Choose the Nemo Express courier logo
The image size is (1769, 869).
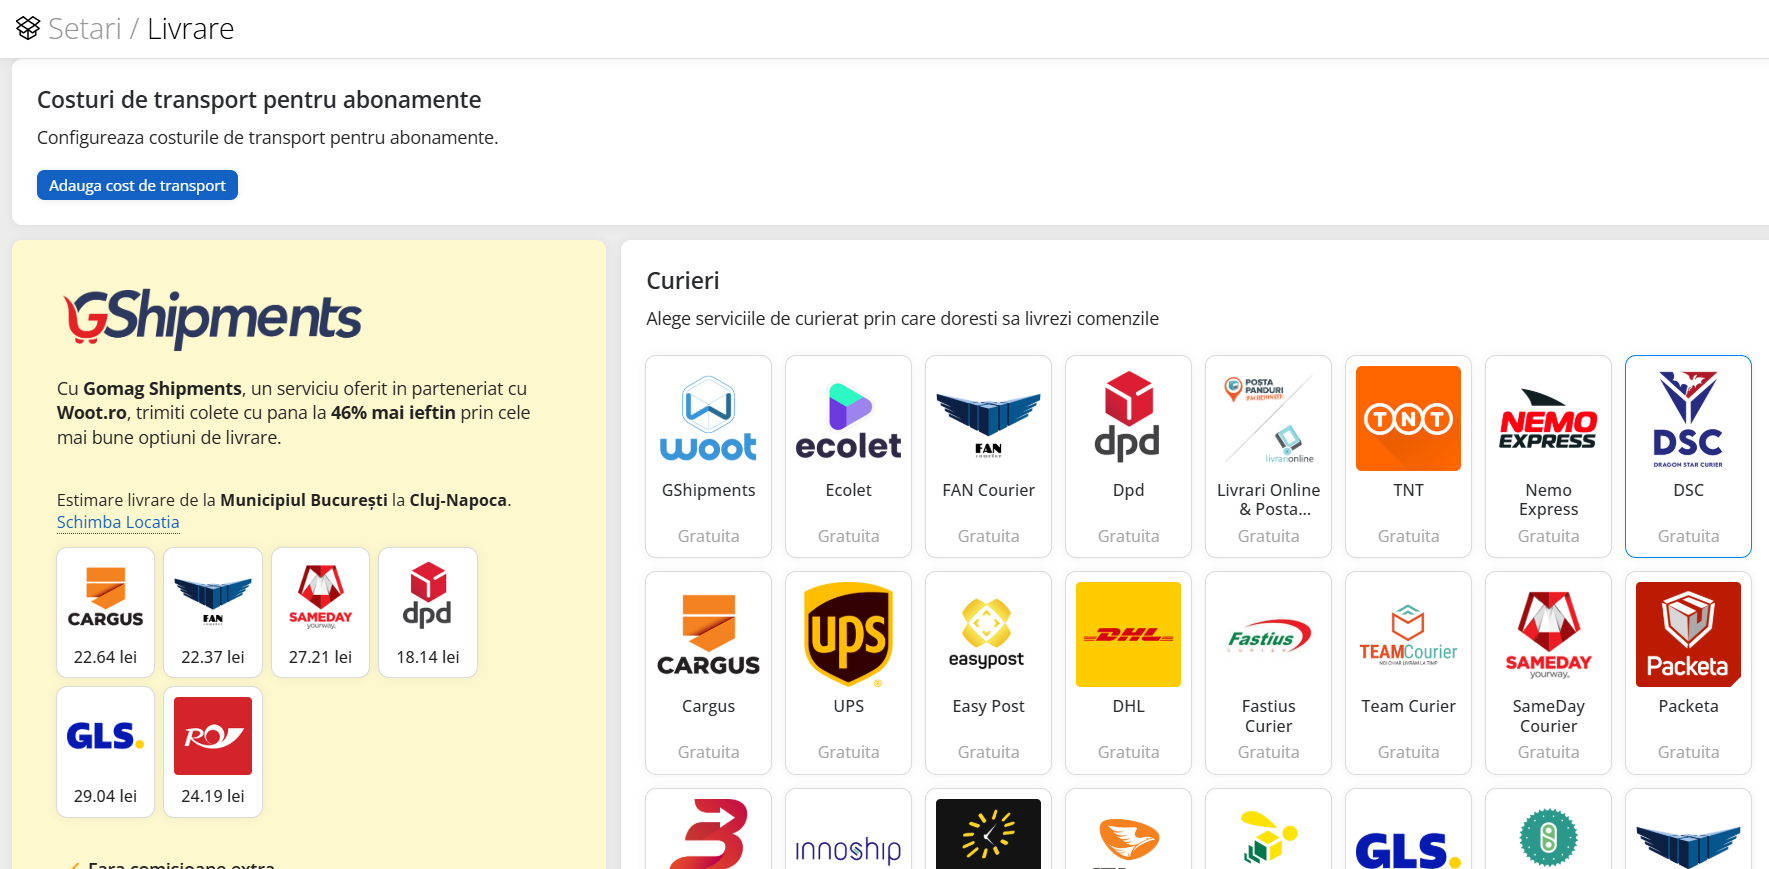(1548, 418)
